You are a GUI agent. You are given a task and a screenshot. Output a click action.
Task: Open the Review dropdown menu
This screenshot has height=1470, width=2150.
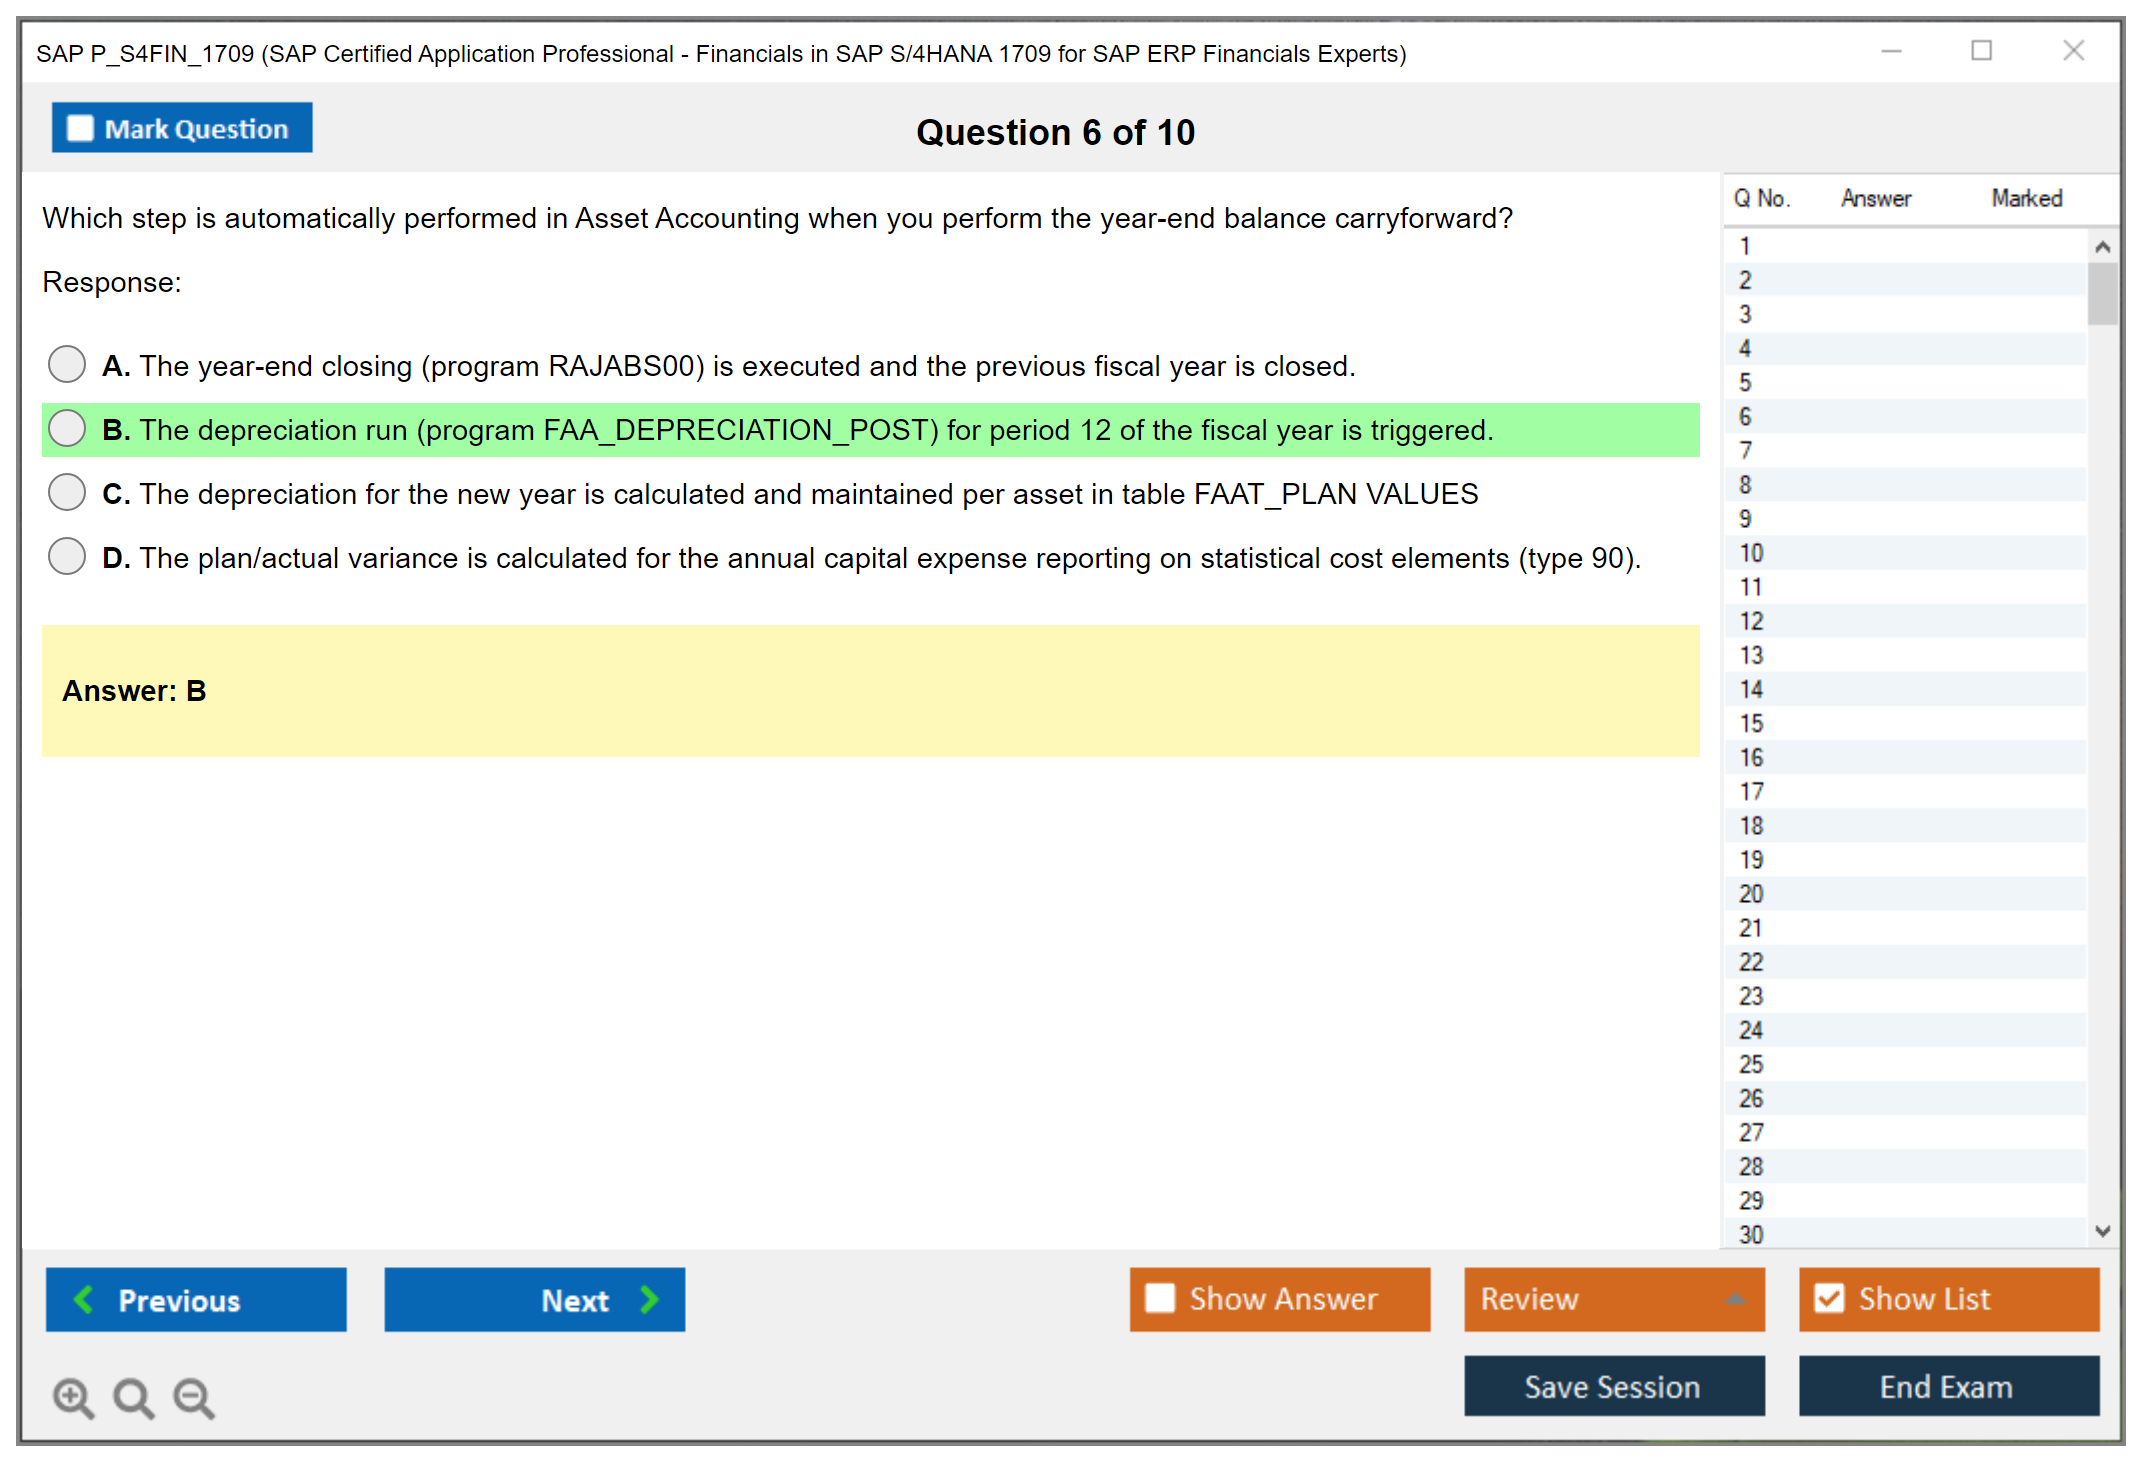1613,1298
